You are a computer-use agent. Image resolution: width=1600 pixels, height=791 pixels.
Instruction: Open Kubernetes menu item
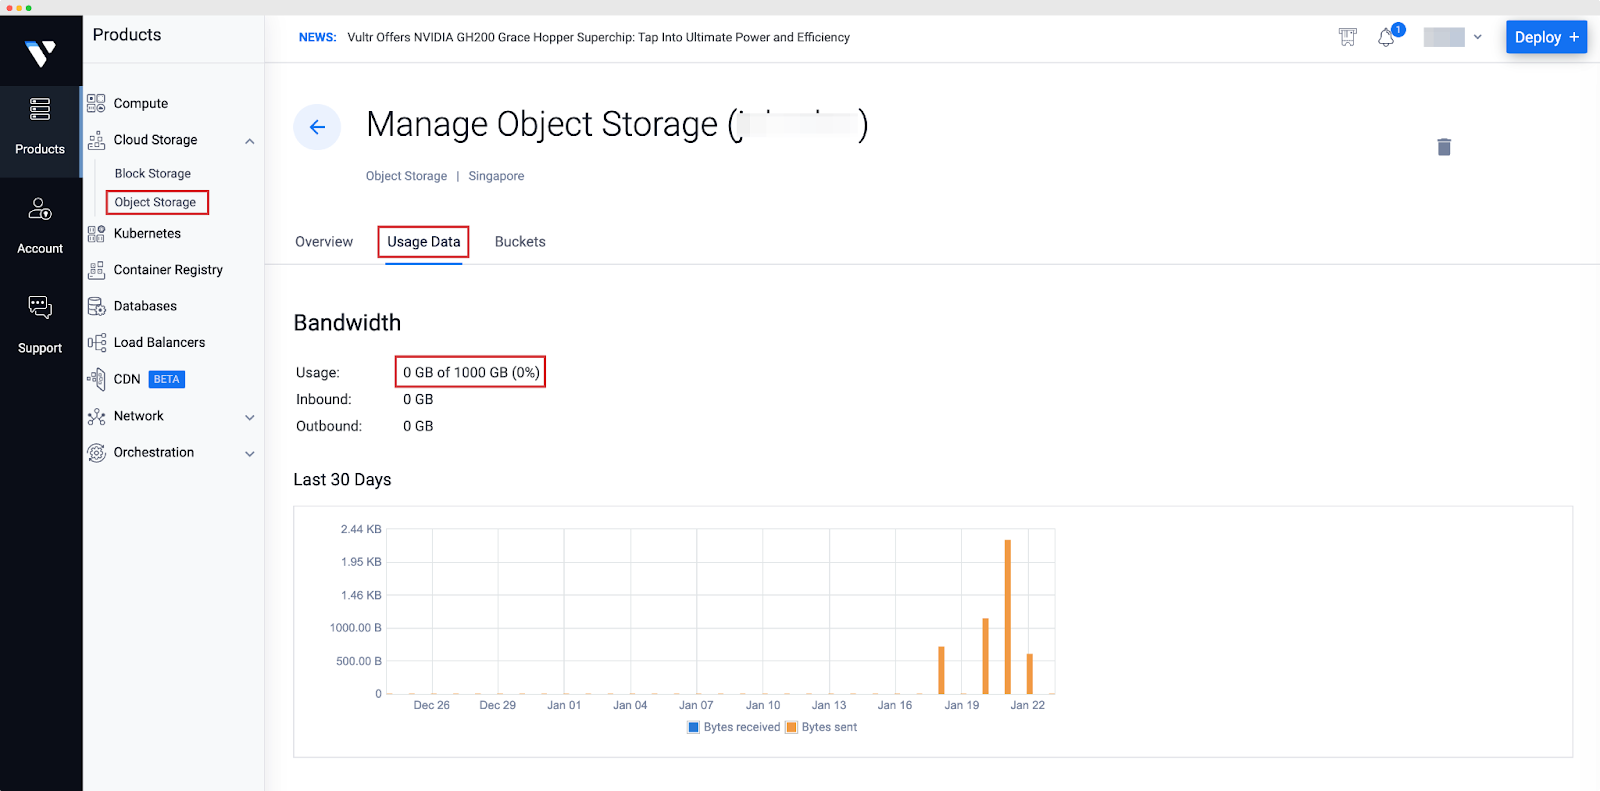coord(147,234)
